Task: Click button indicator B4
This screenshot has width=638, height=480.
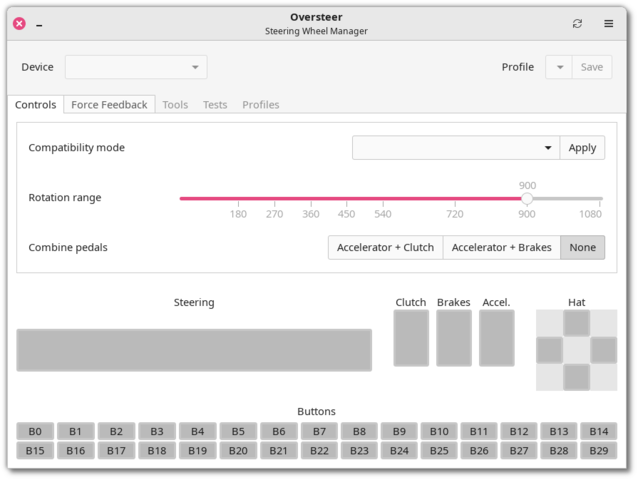Action: click(x=198, y=431)
